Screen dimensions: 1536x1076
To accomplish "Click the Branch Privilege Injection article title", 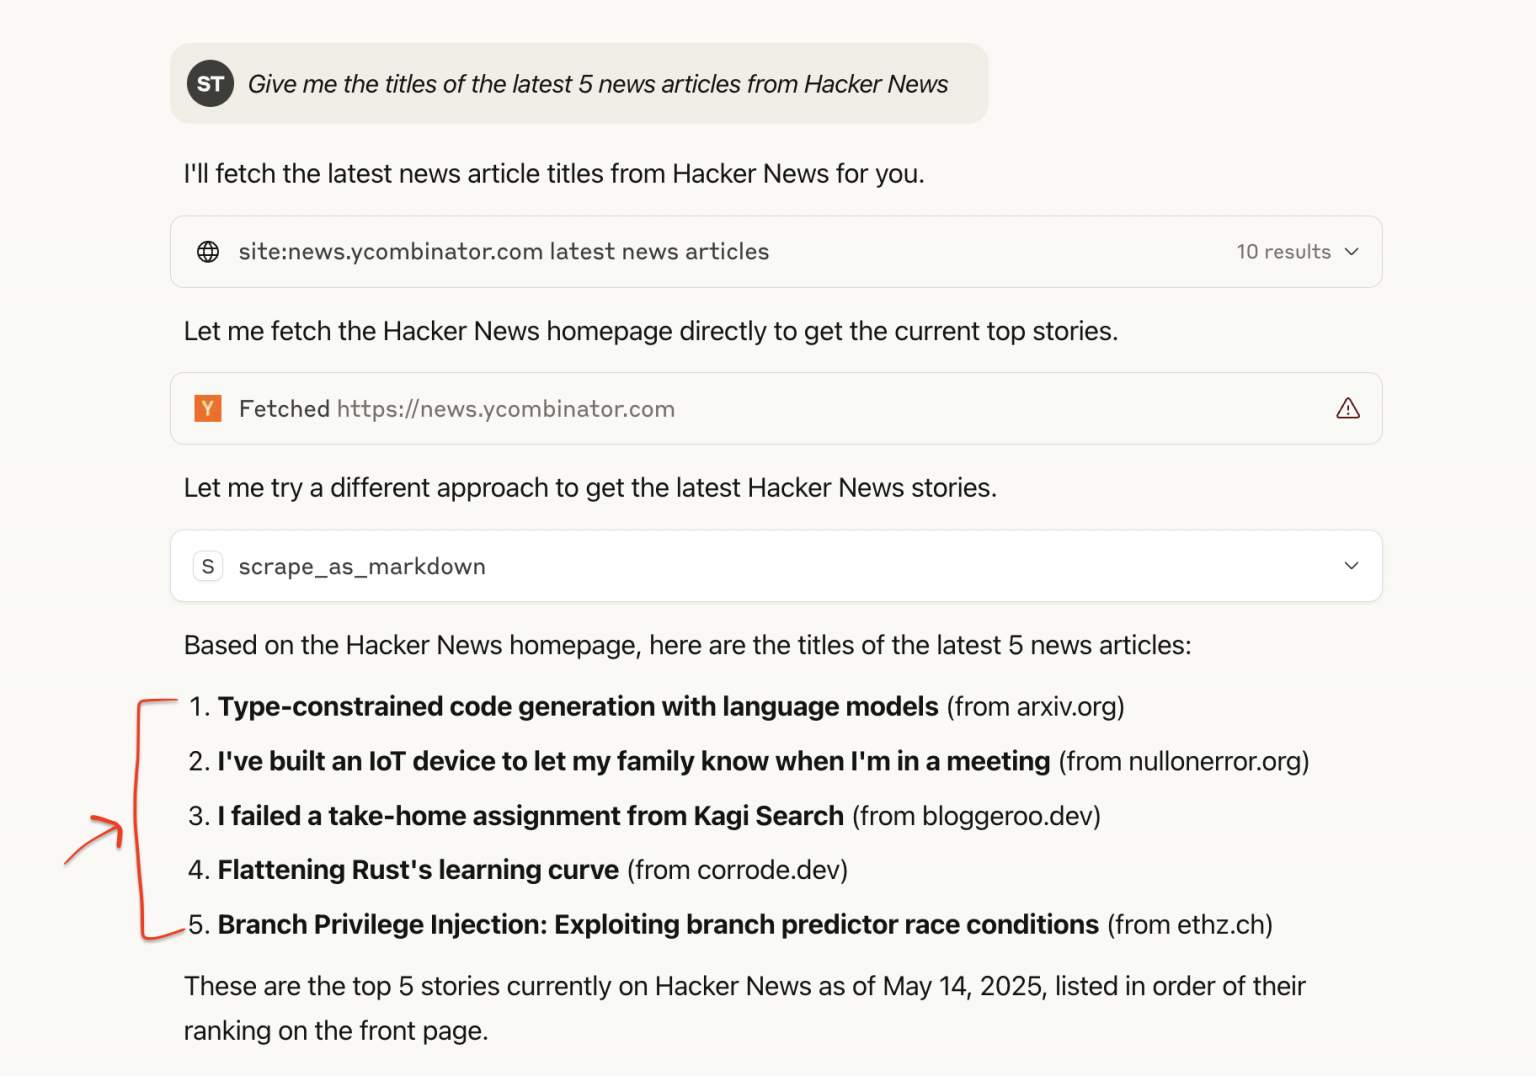I will 657,924.
